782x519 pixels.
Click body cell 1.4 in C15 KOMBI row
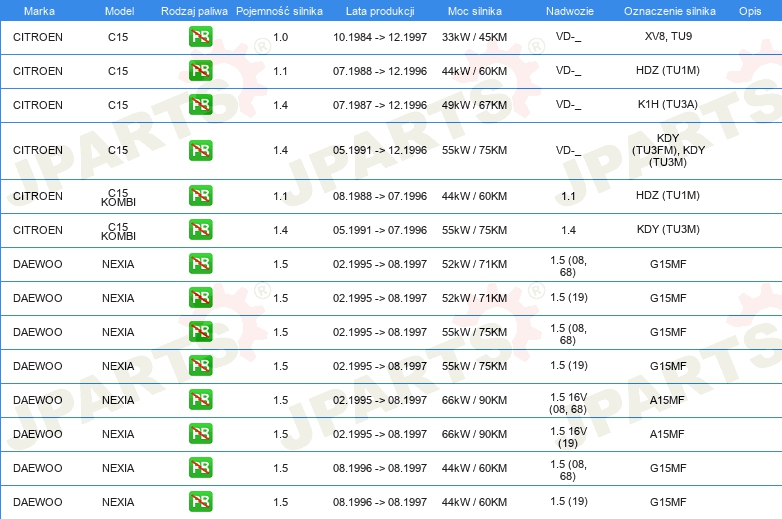569,230
